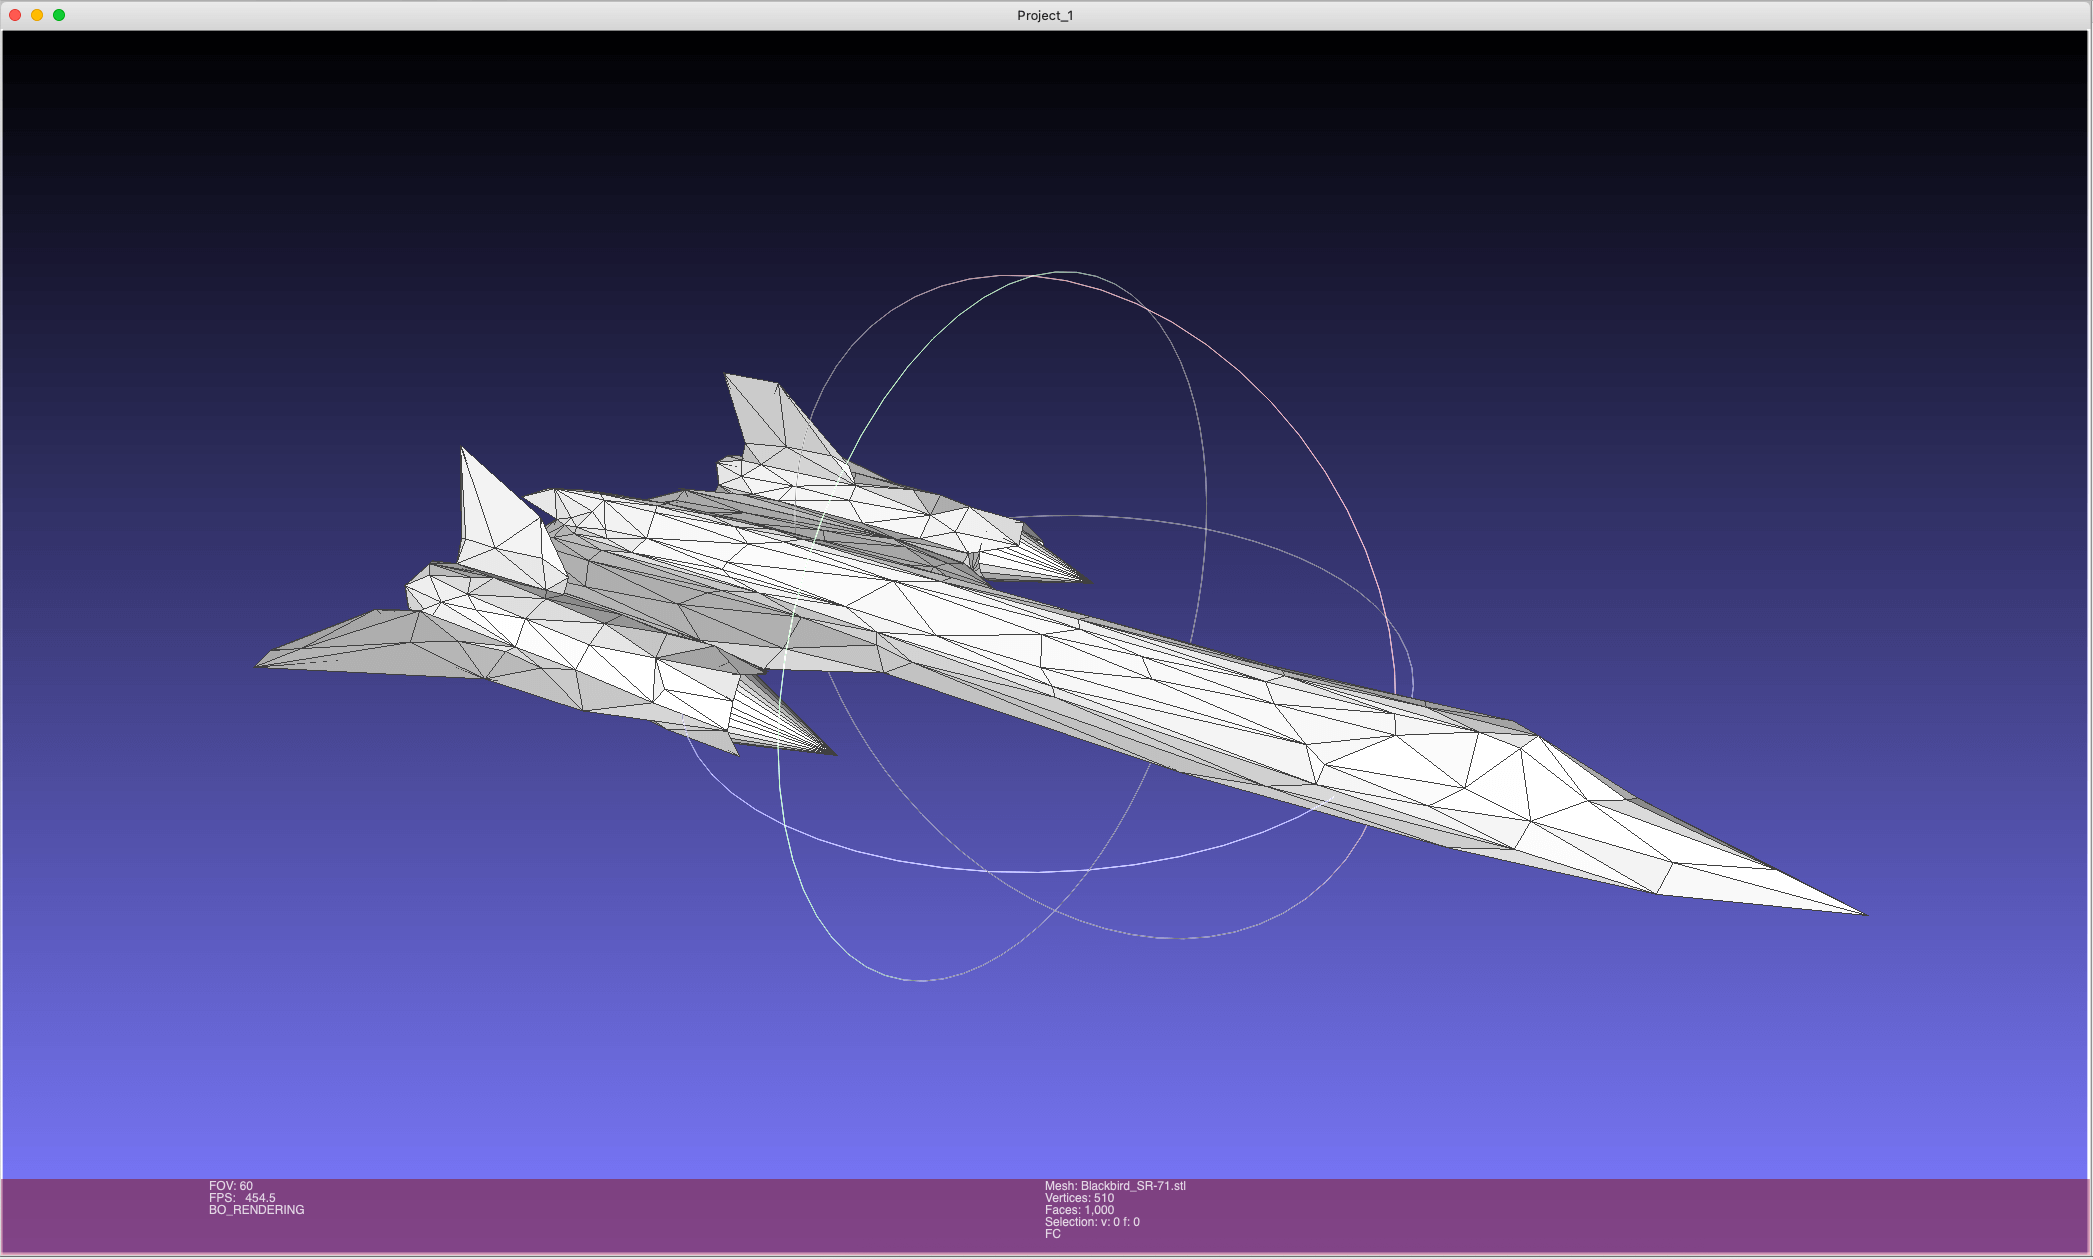Click the FC indicator in the status area
This screenshot has width=2093, height=1259.
(1051, 1235)
